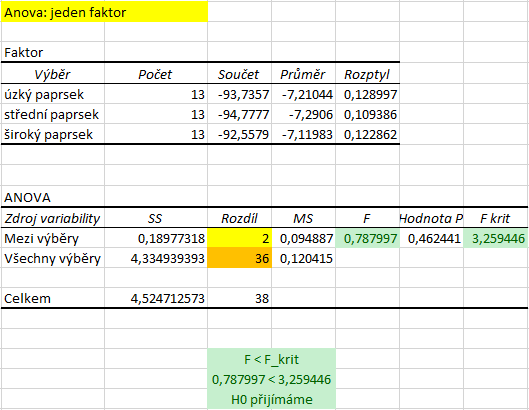Click the 'Mezi výběry' row label
The image size is (529, 410).
53,238
